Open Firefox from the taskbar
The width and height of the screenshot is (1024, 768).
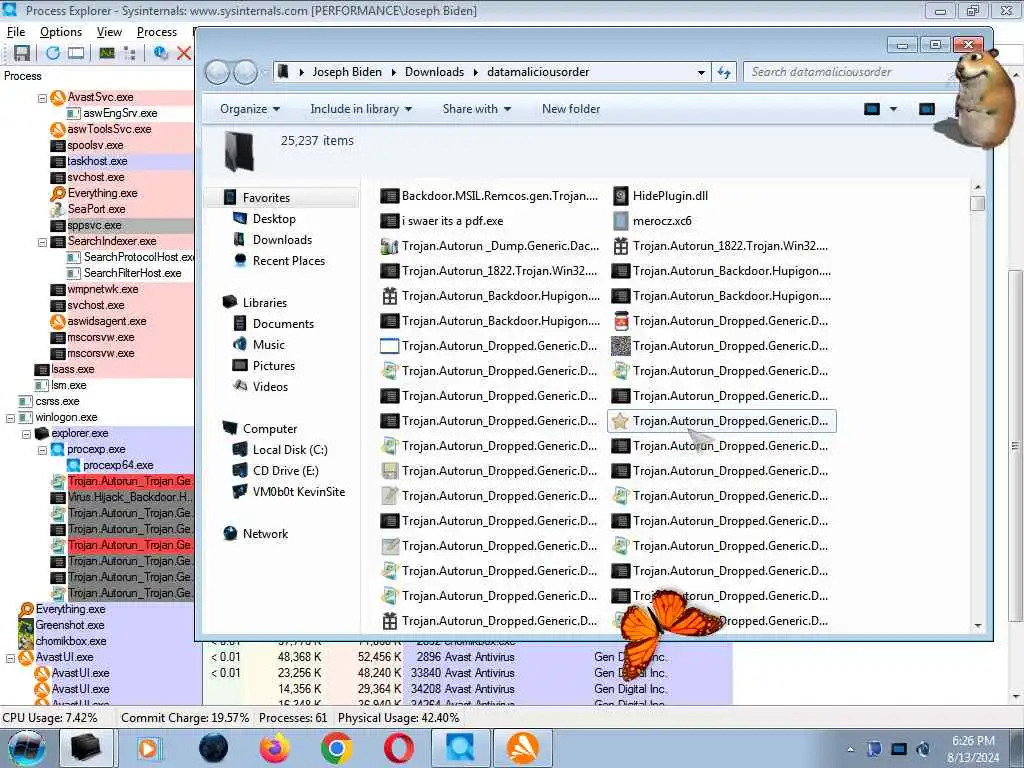pyautogui.click(x=274, y=748)
